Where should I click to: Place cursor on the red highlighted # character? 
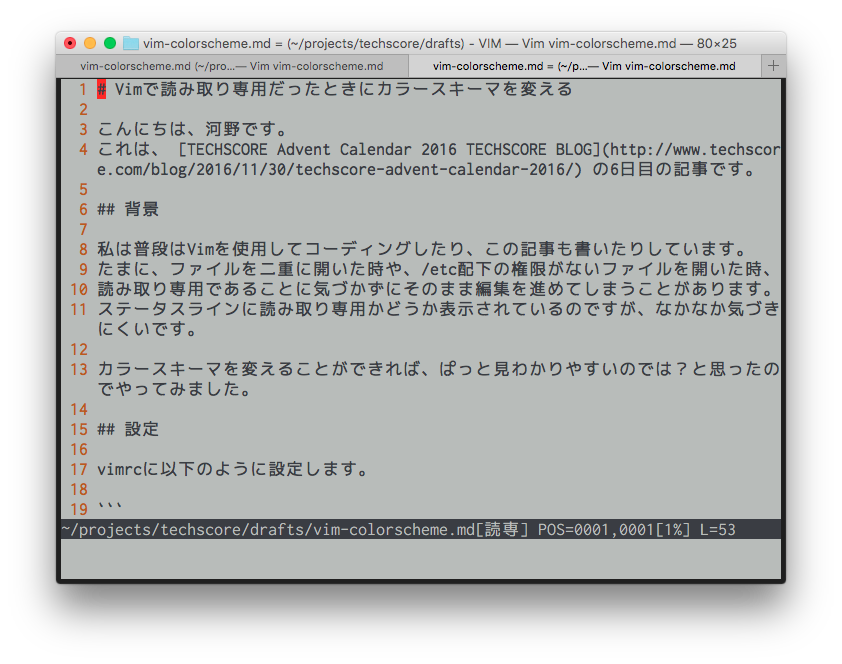point(102,90)
